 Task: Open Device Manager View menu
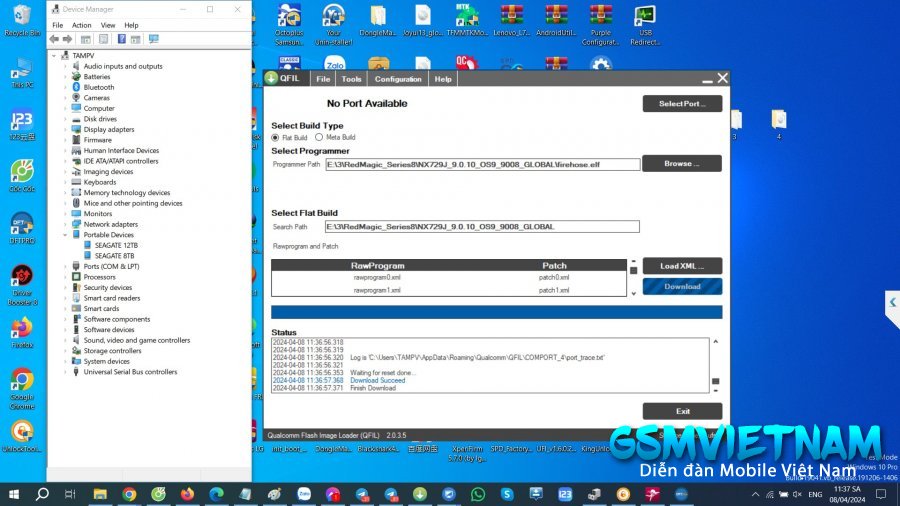108,25
